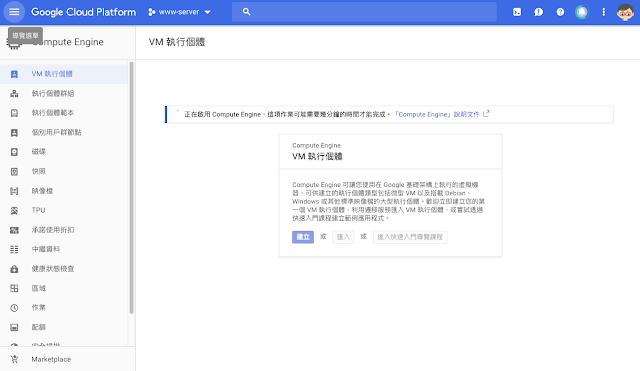Image resolution: width=640 pixels, height=371 pixels.
Task: Click the 健康狀態檢查 health check icon
Action: 14,269
